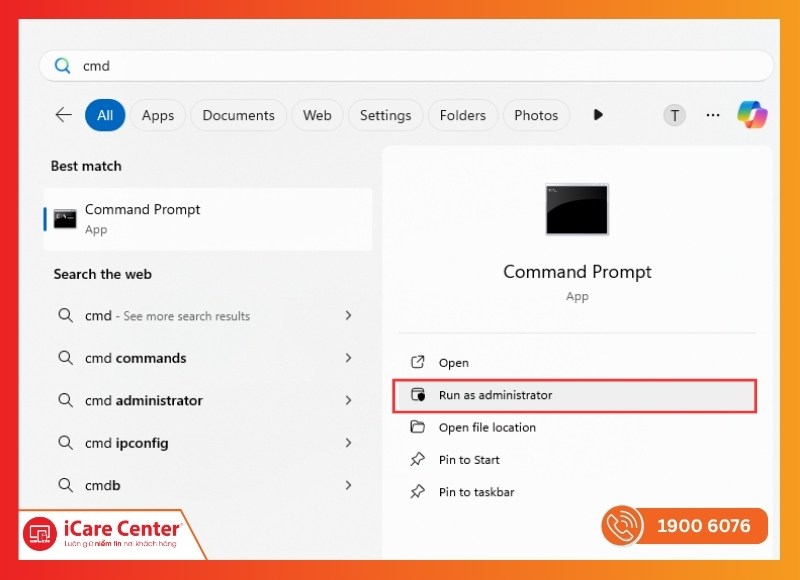
Task: Expand the 'cmd administrator' suggestion arrow
Action: (348, 400)
